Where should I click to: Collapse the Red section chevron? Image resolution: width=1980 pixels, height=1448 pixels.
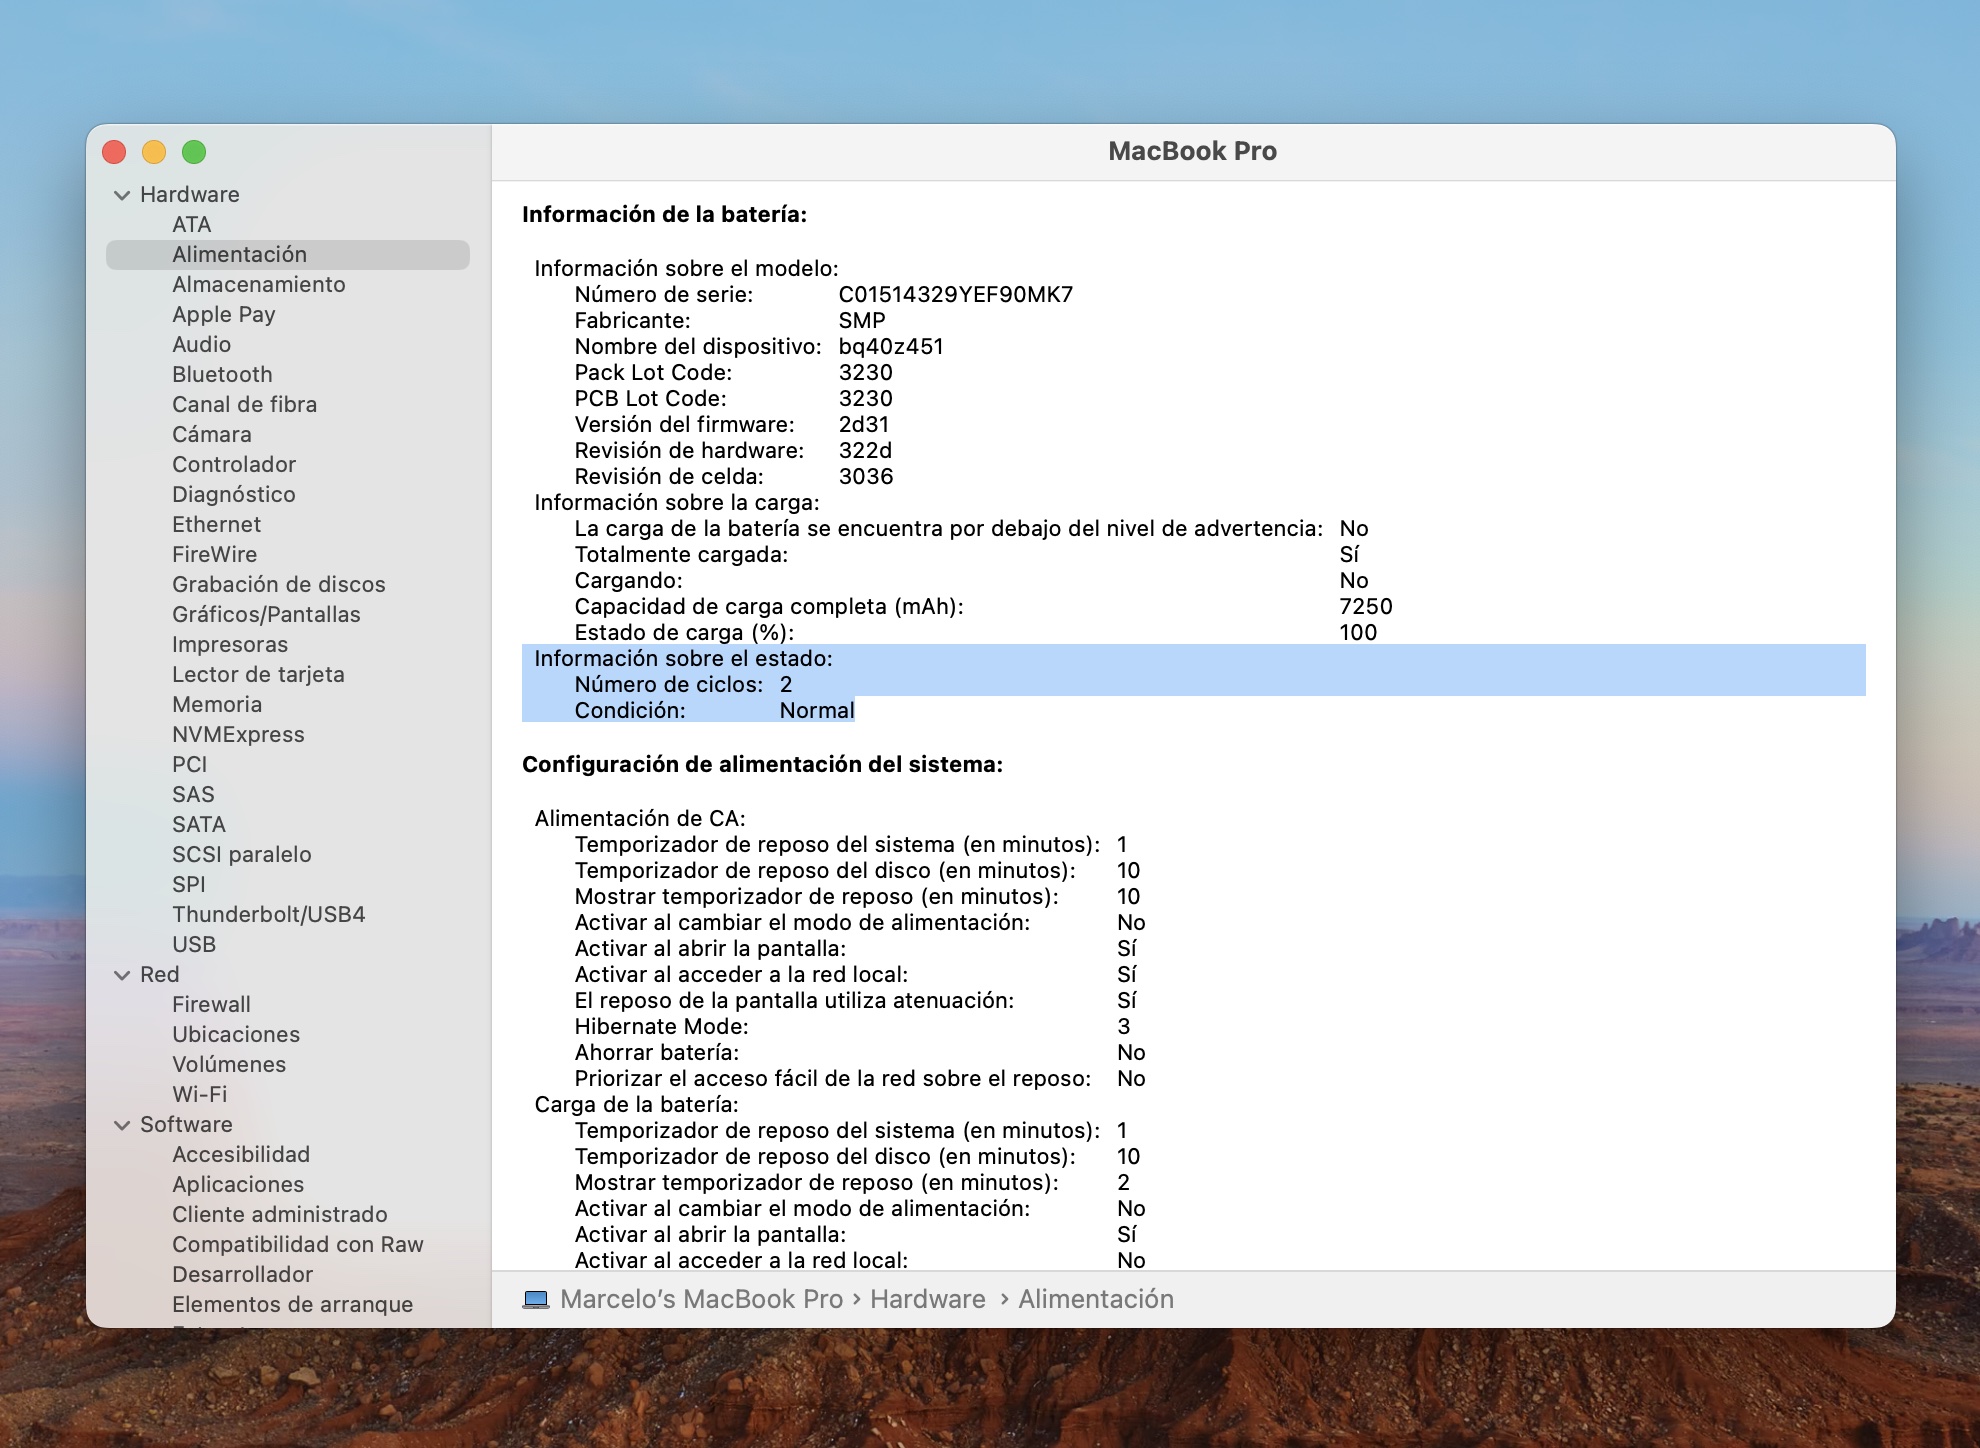[x=122, y=975]
